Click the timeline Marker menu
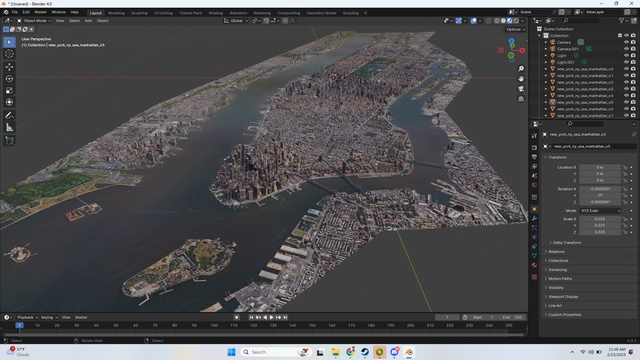The height and width of the screenshot is (360, 640). [x=81, y=317]
